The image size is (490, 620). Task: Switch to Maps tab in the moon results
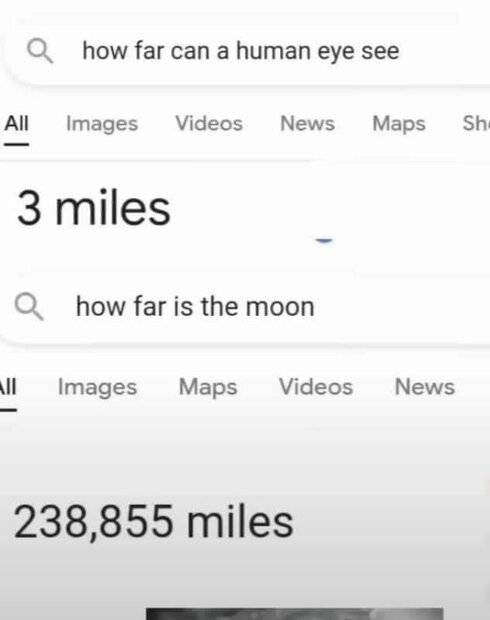coord(208,387)
